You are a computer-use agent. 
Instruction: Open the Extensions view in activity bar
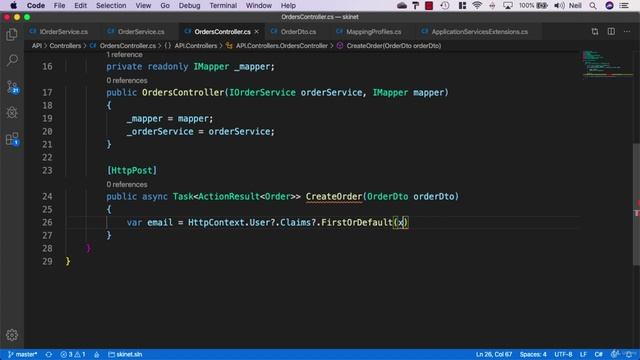[x=12, y=139]
